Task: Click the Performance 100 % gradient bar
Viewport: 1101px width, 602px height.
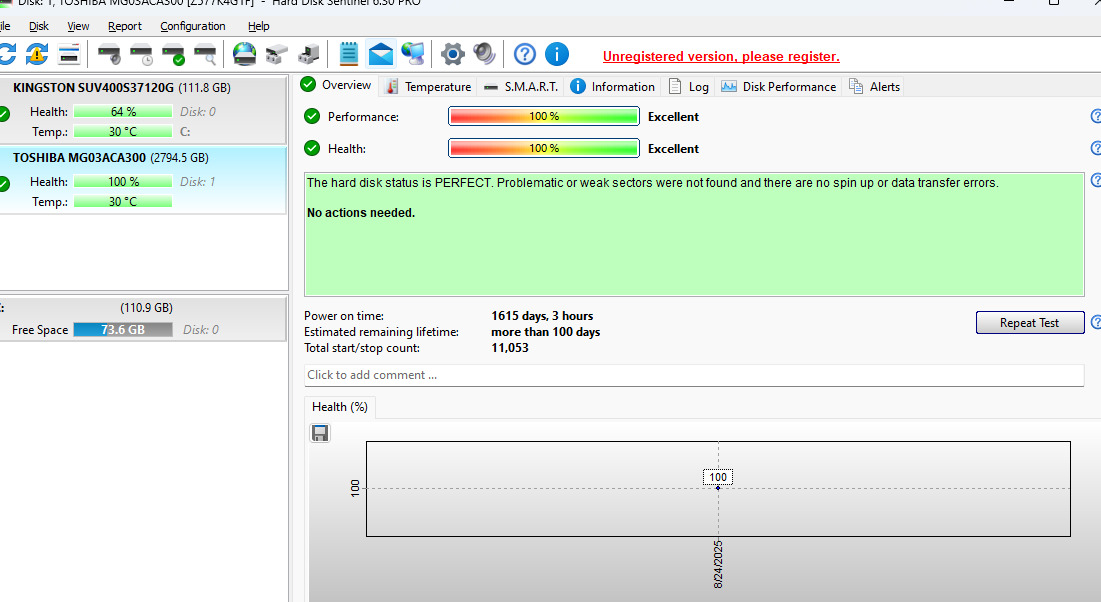Action: (543, 117)
